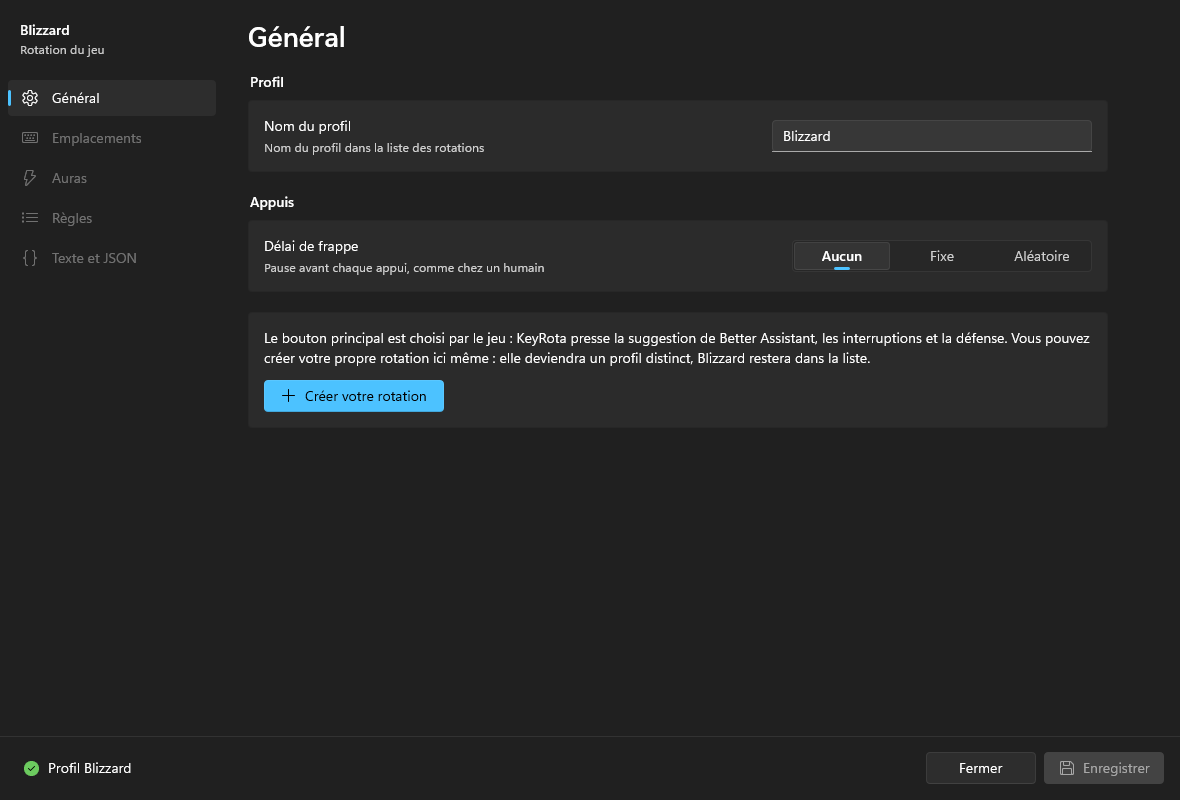The image size is (1180, 800).
Task: Click the Appuis section heading
Action: click(272, 202)
